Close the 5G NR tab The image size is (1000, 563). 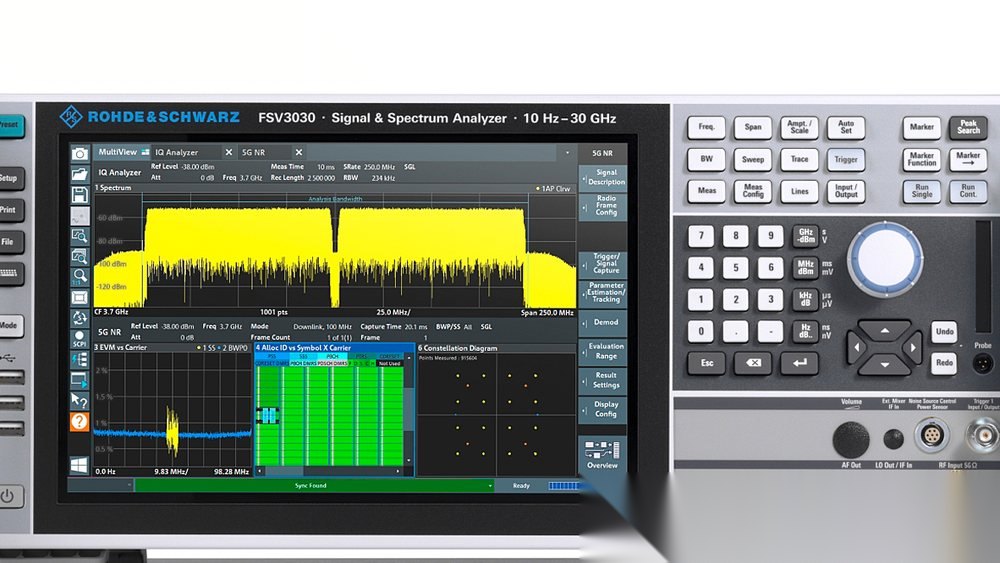[x=298, y=152]
